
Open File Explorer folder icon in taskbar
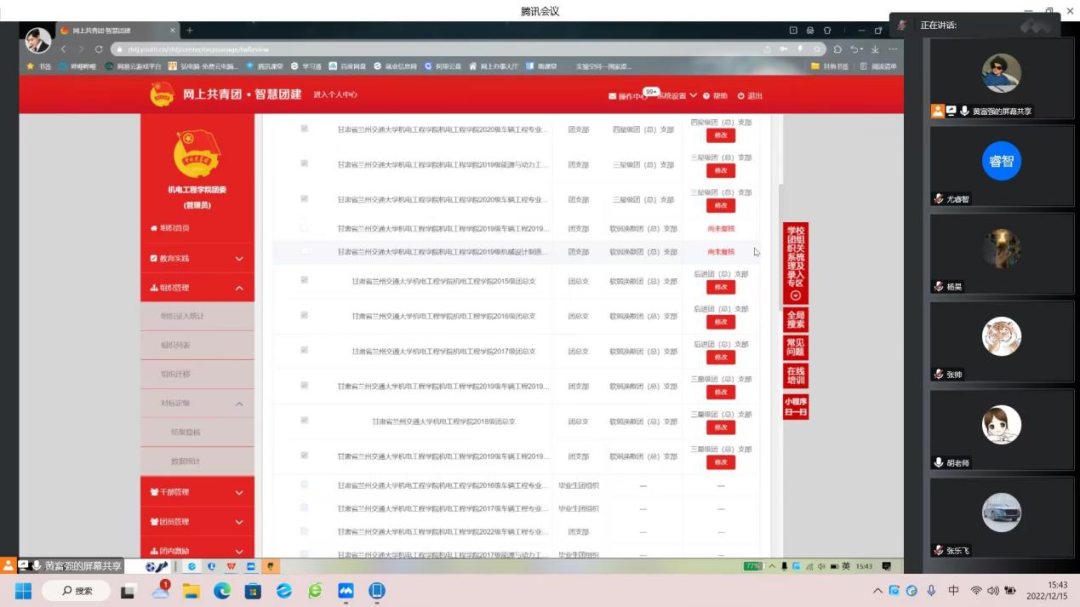pyautogui.click(x=191, y=590)
